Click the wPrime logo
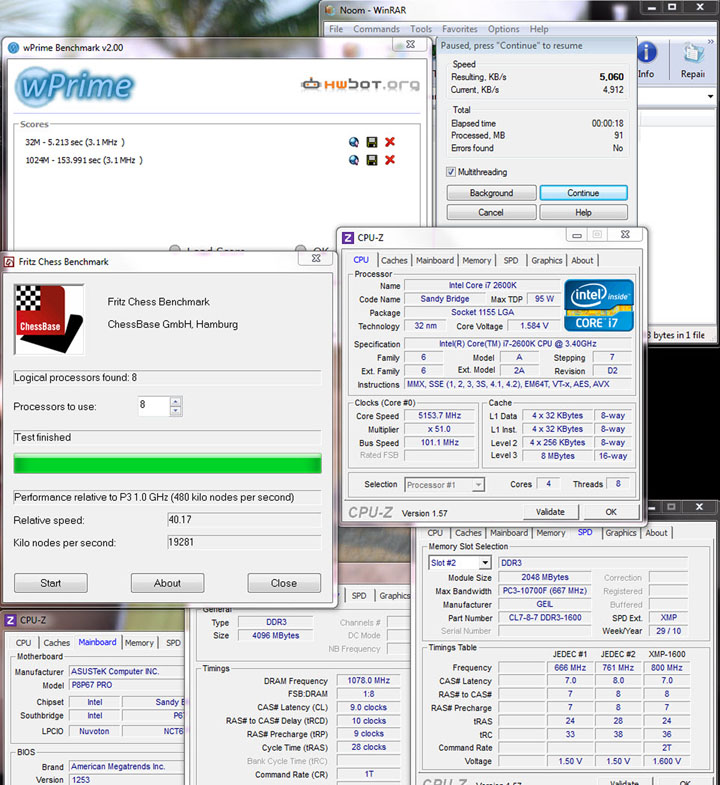Screen dimensions: 720x785 74,86
